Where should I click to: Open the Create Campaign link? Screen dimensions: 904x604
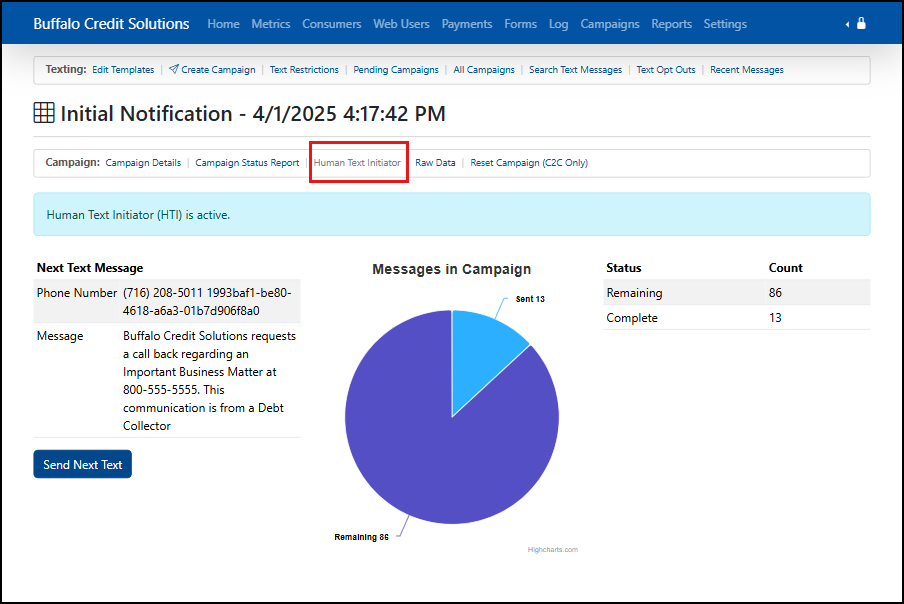[x=219, y=70]
